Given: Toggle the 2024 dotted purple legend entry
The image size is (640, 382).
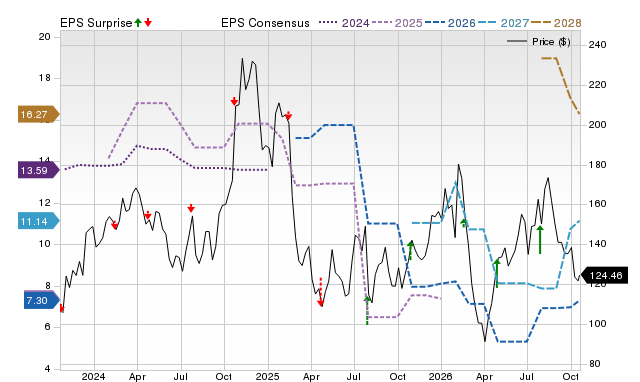Looking at the screenshot, I should 344,23.
